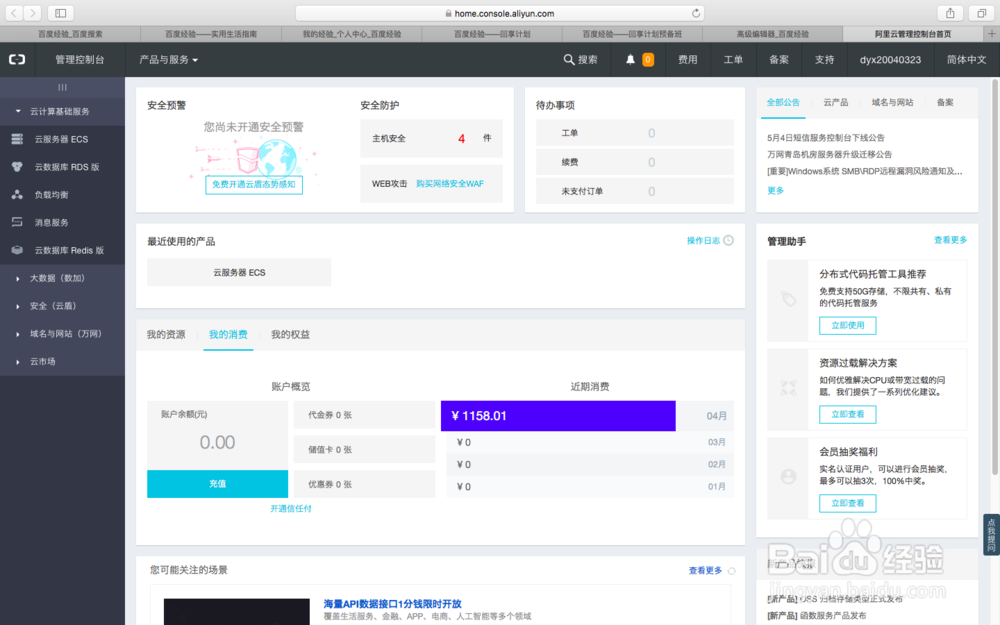Expand 云市场 section
Viewport: 1000px width, 625px height.
click(62, 361)
